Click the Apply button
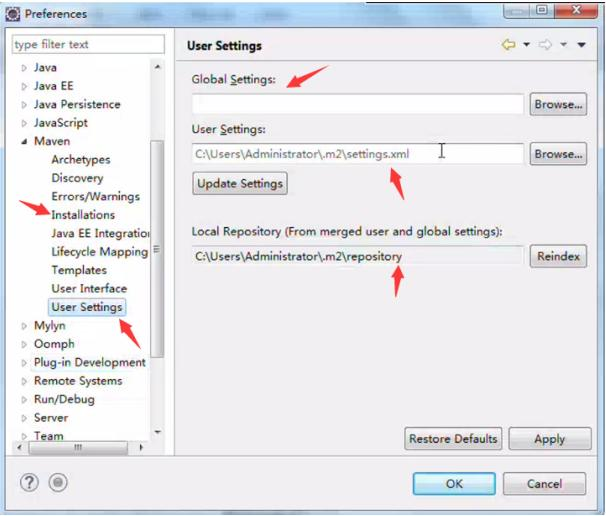 pyautogui.click(x=550, y=439)
